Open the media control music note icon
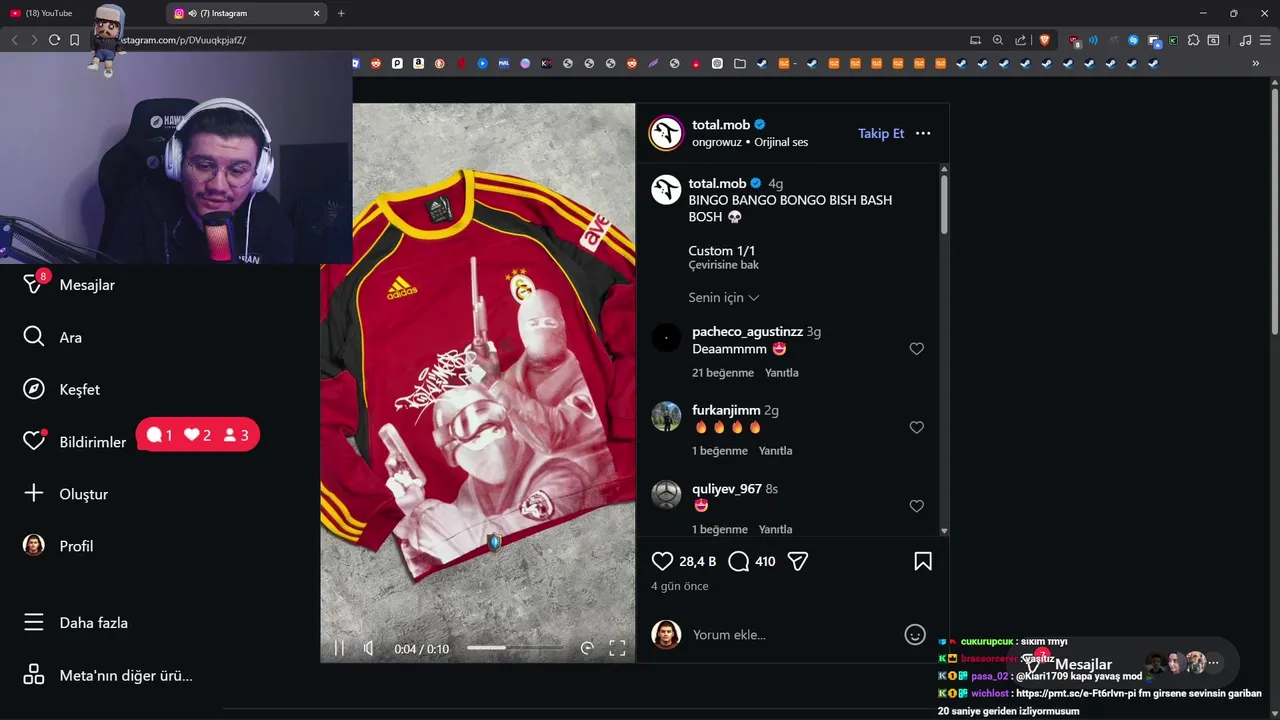The height and width of the screenshot is (720, 1280). [1245, 40]
